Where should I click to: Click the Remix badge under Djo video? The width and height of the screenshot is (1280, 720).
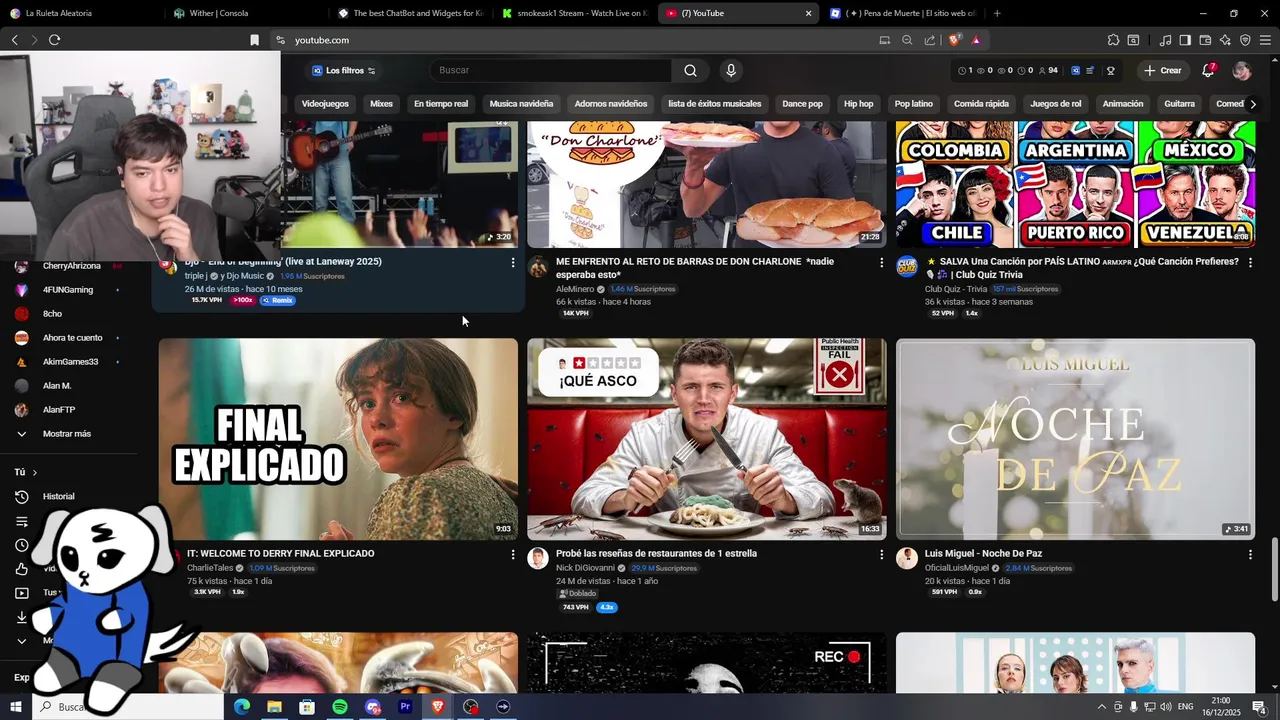[x=277, y=300]
